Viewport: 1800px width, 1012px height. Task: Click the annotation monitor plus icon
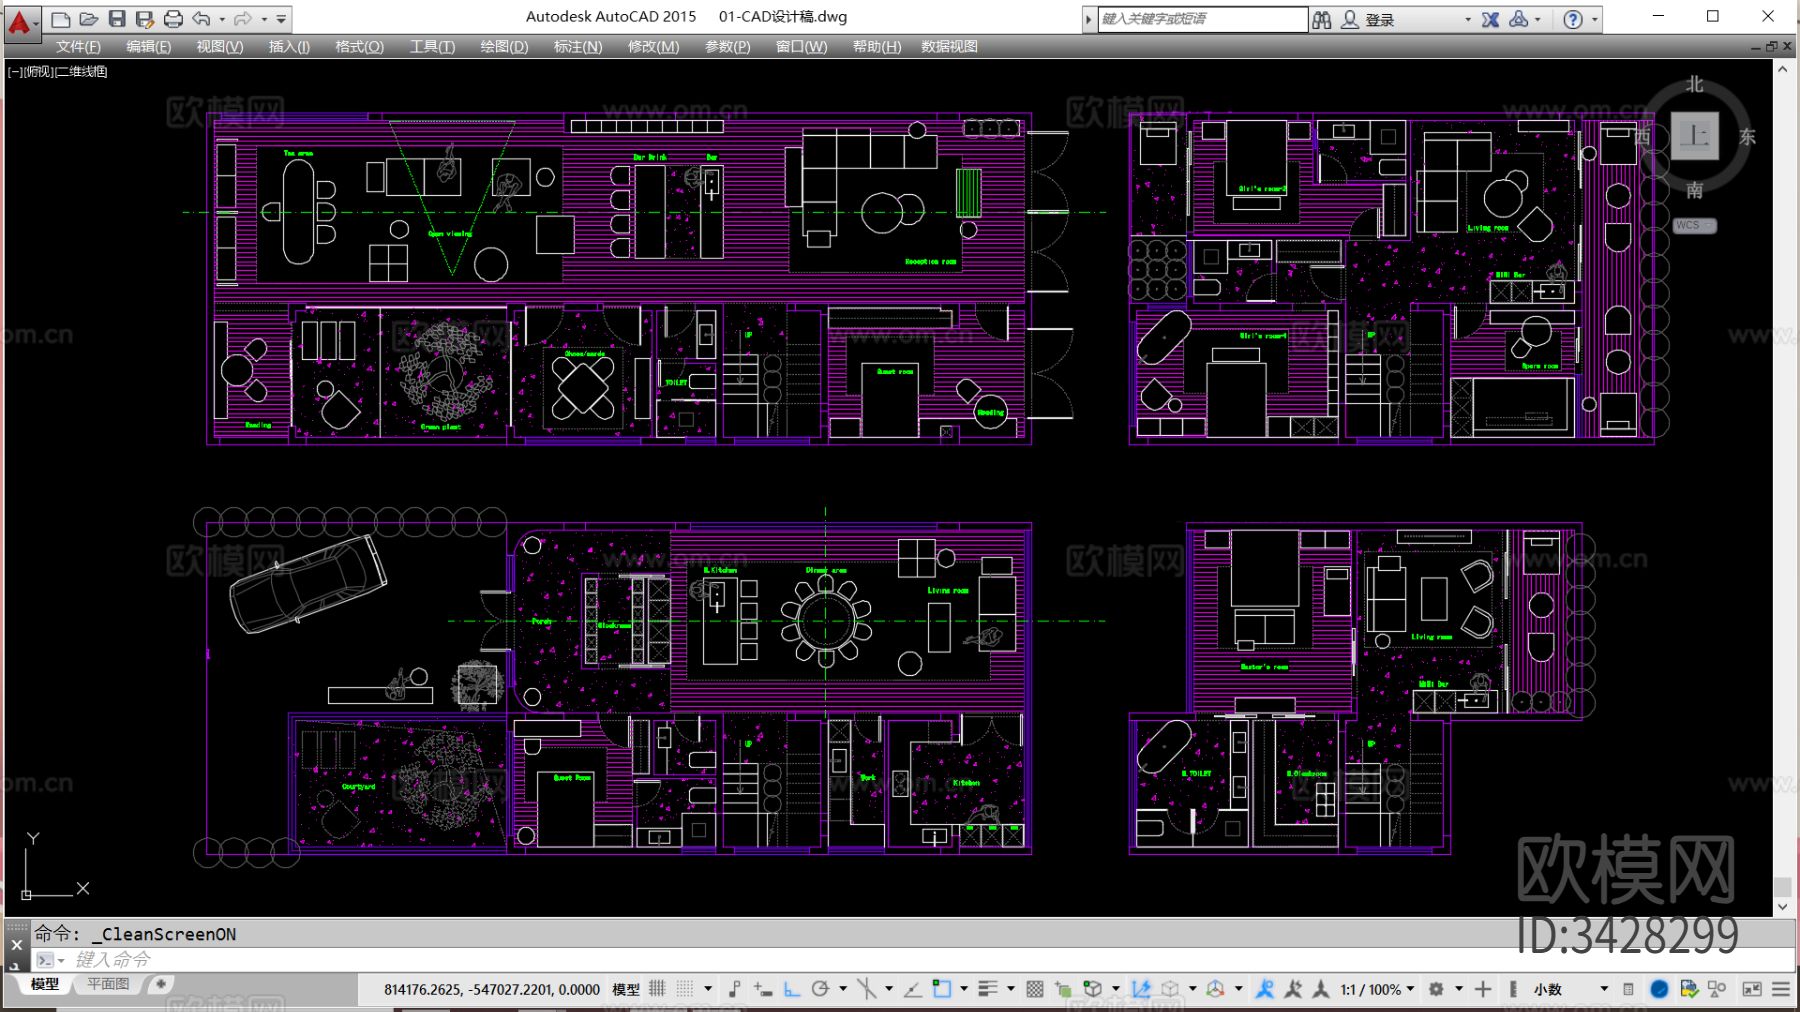tap(1483, 989)
